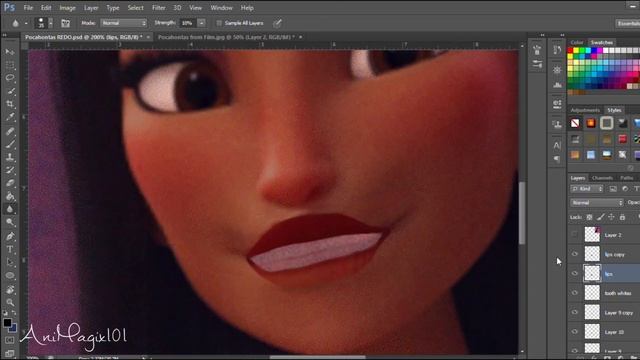The width and height of the screenshot is (640, 360).
Task: Open the Histogram panel icon
Action: point(557,85)
